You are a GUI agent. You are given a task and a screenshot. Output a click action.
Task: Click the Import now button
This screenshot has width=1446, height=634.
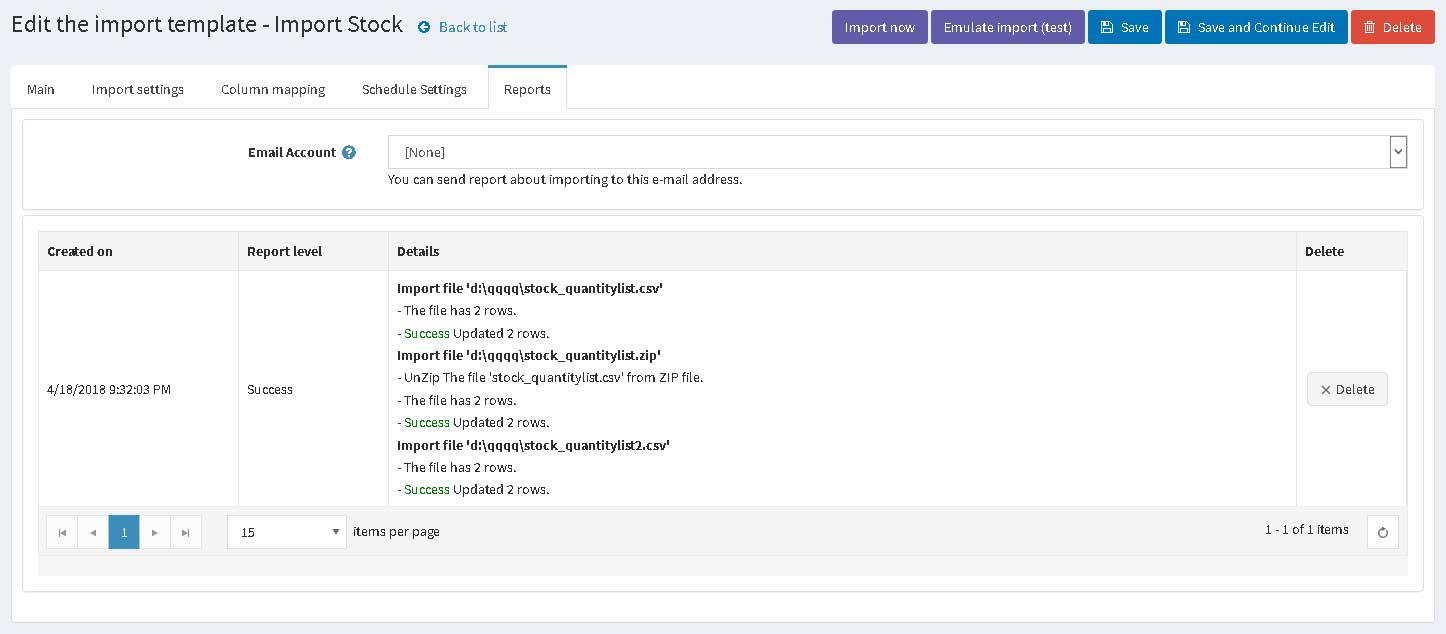tap(880, 27)
